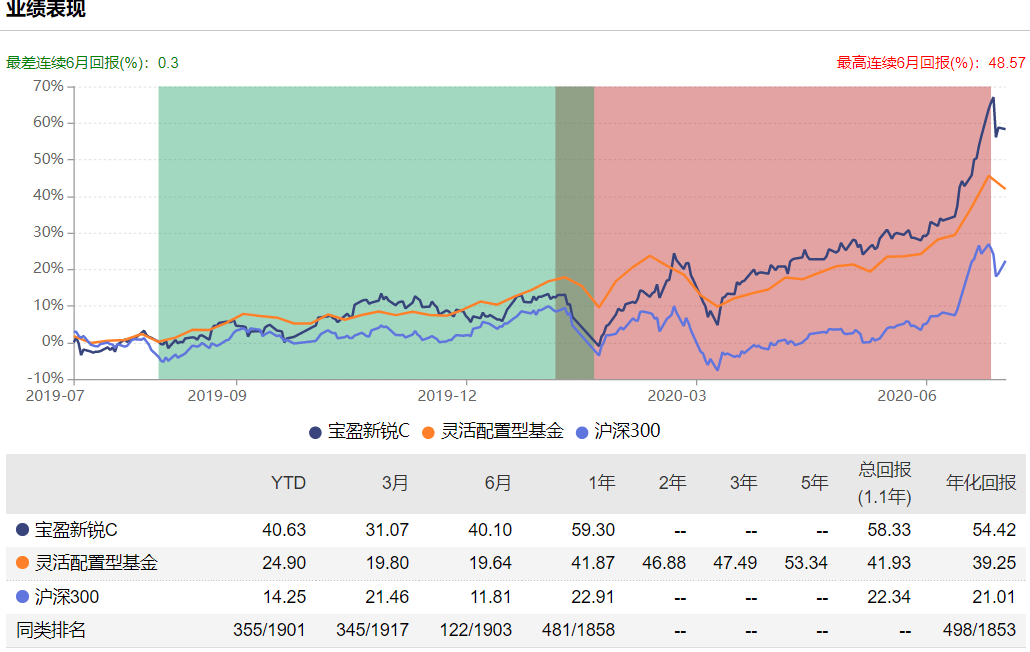Screen dimensions: 1030x652
Task: Click the 58.33 total return value
Action: pos(889,530)
